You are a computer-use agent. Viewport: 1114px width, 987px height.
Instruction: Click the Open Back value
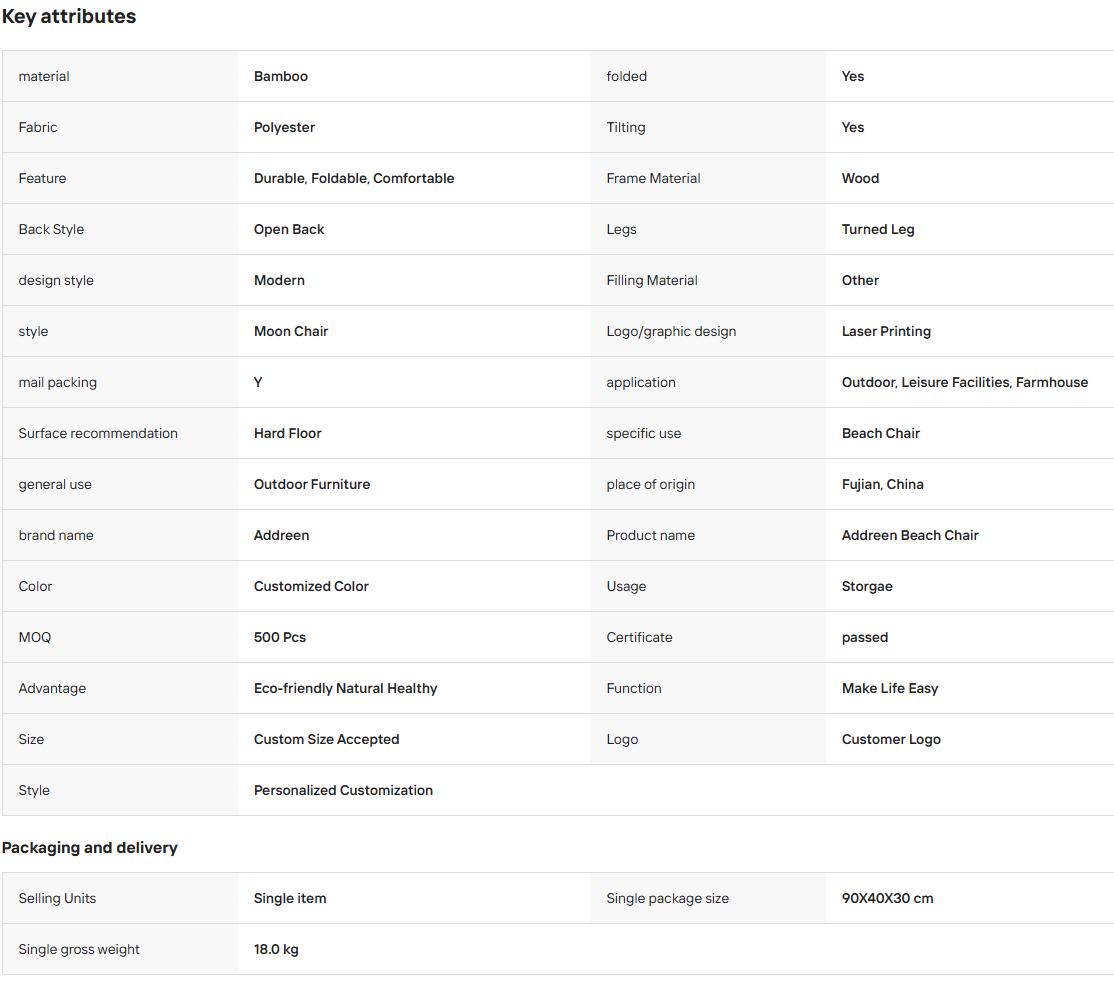pos(288,230)
